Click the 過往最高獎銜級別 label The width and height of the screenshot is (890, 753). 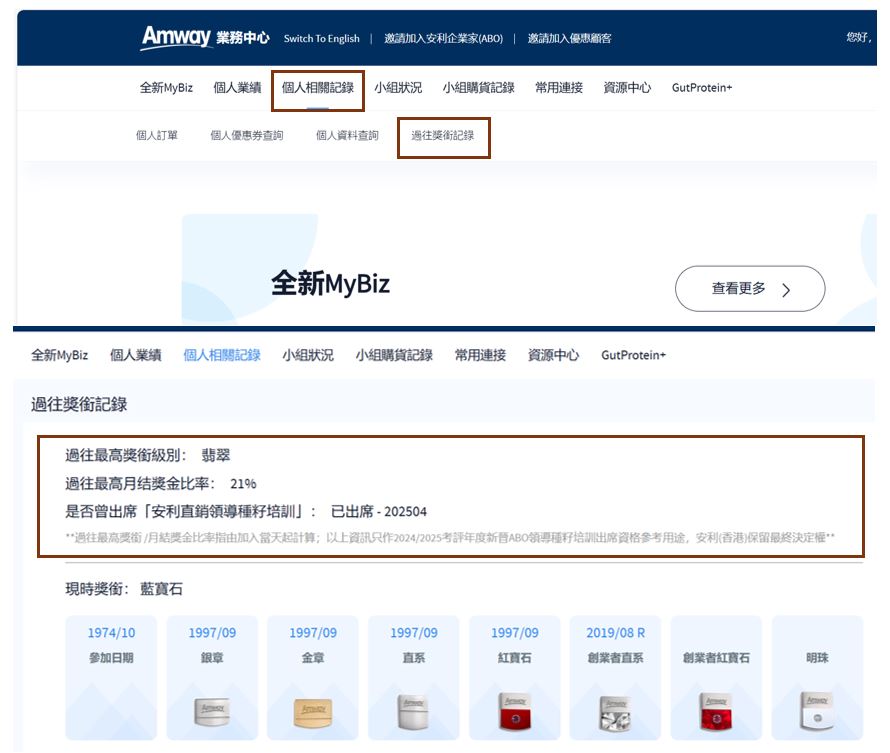pyautogui.click(x=125, y=456)
